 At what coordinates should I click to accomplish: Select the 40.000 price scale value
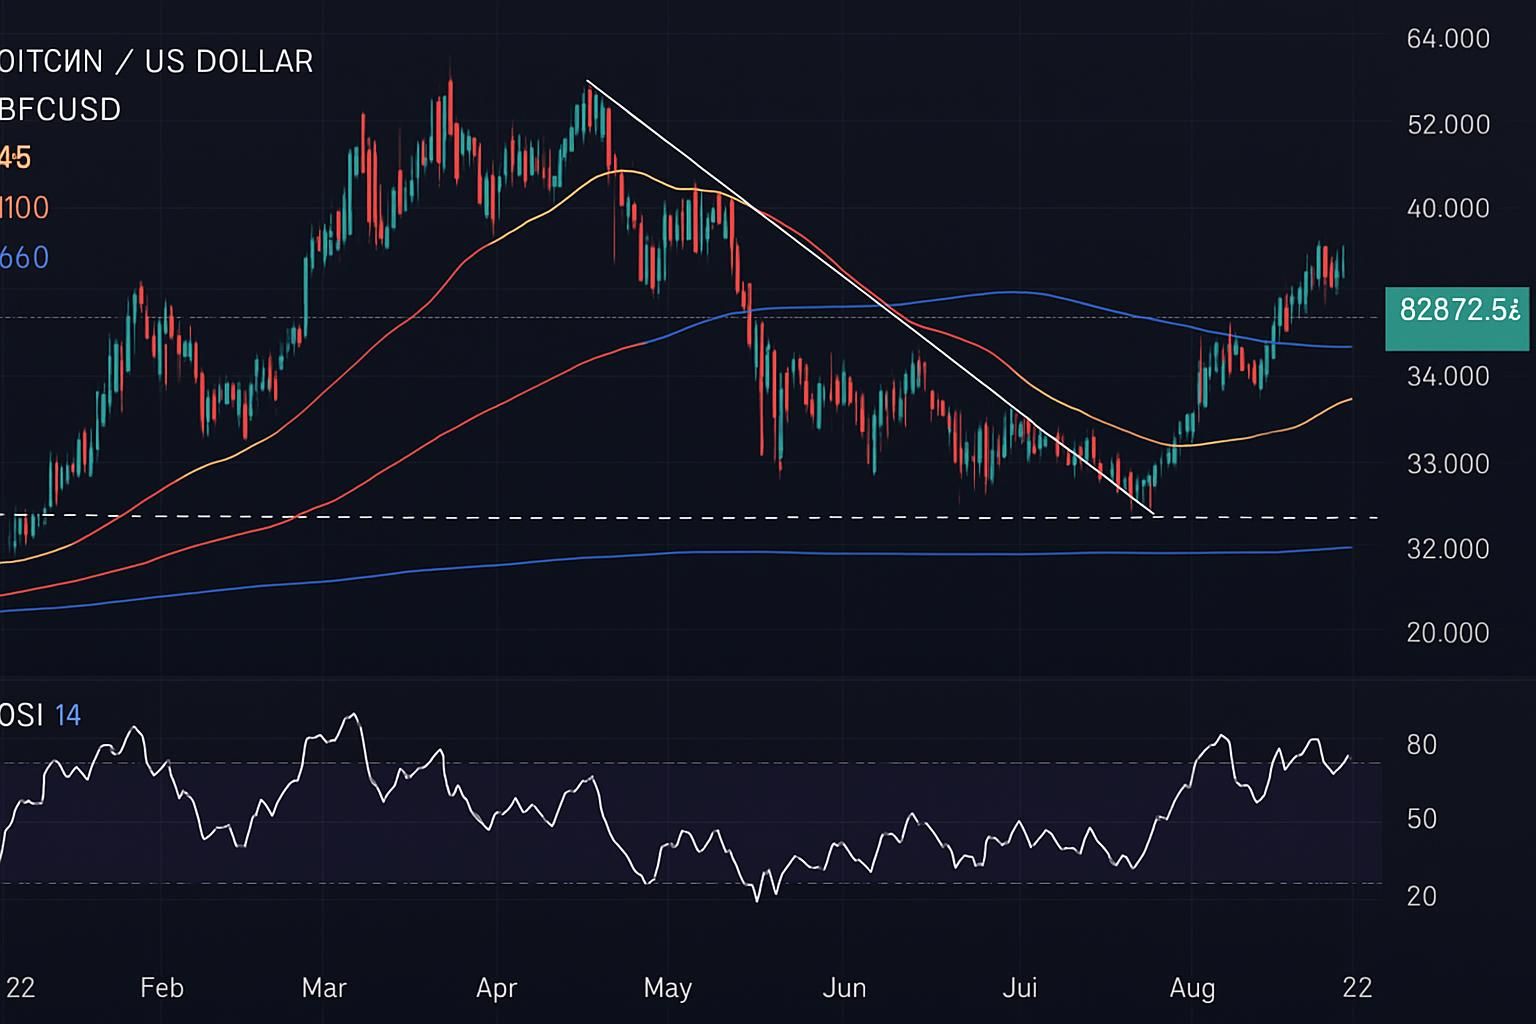pyautogui.click(x=1447, y=209)
